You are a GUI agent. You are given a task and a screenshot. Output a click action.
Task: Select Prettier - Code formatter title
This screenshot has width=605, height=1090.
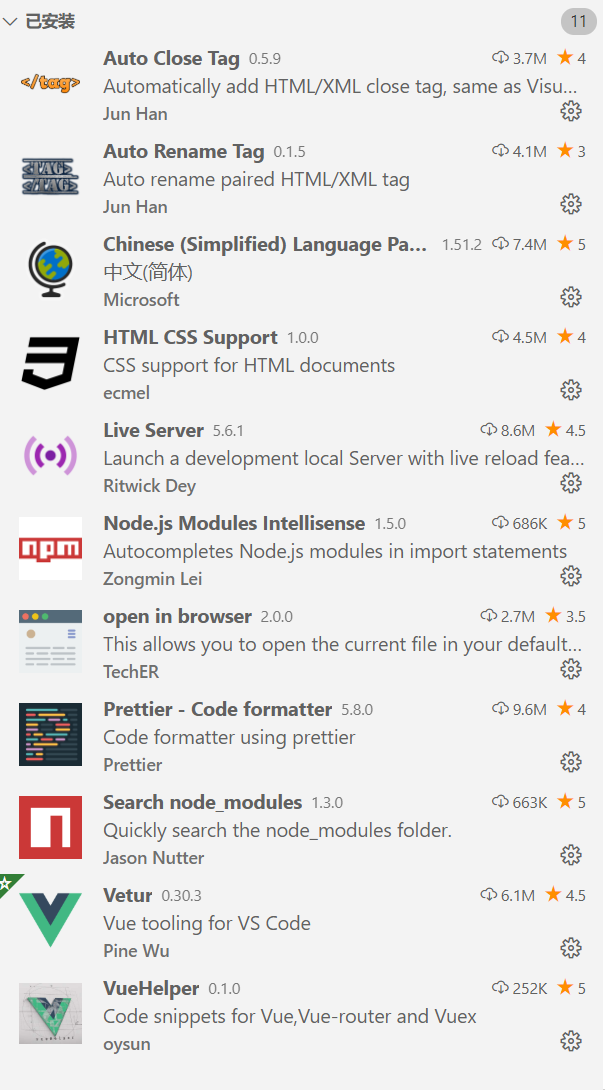coord(218,710)
